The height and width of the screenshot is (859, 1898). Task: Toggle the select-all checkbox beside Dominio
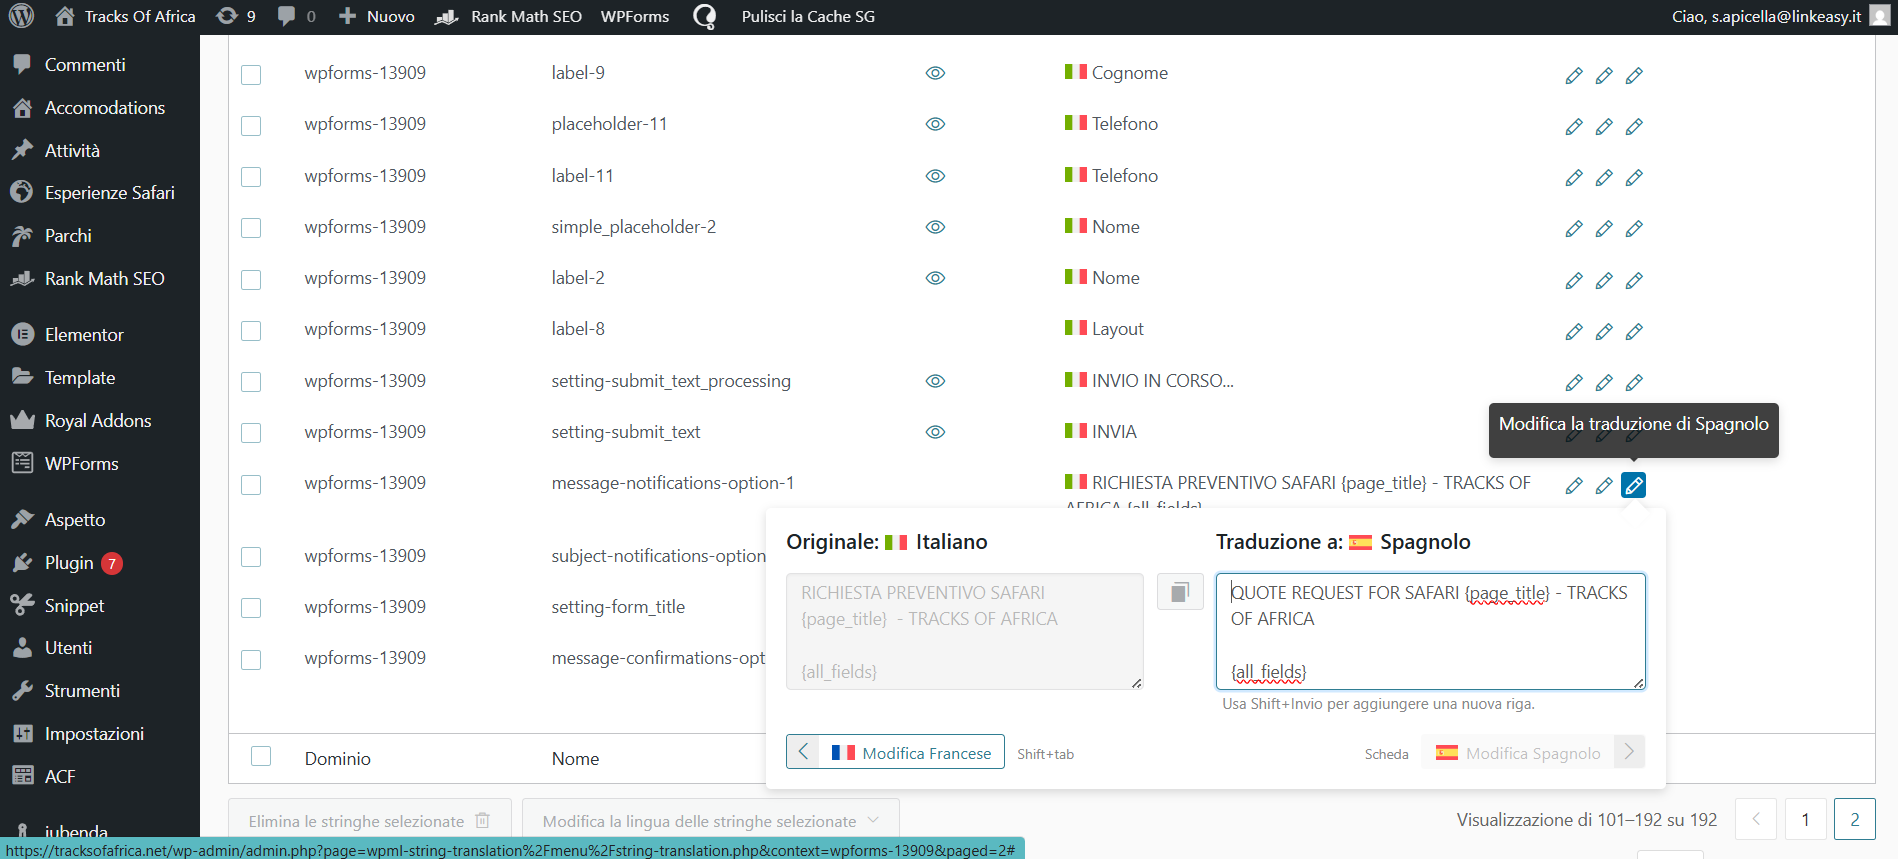pos(261,756)
